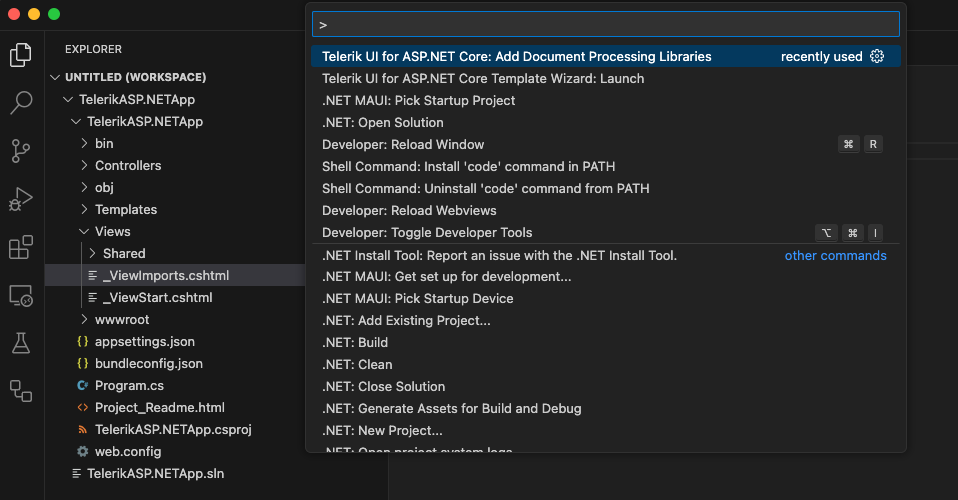Expand the wwwroot folder
The height and width of the screenshot is (500, 958).
(84, 319)
